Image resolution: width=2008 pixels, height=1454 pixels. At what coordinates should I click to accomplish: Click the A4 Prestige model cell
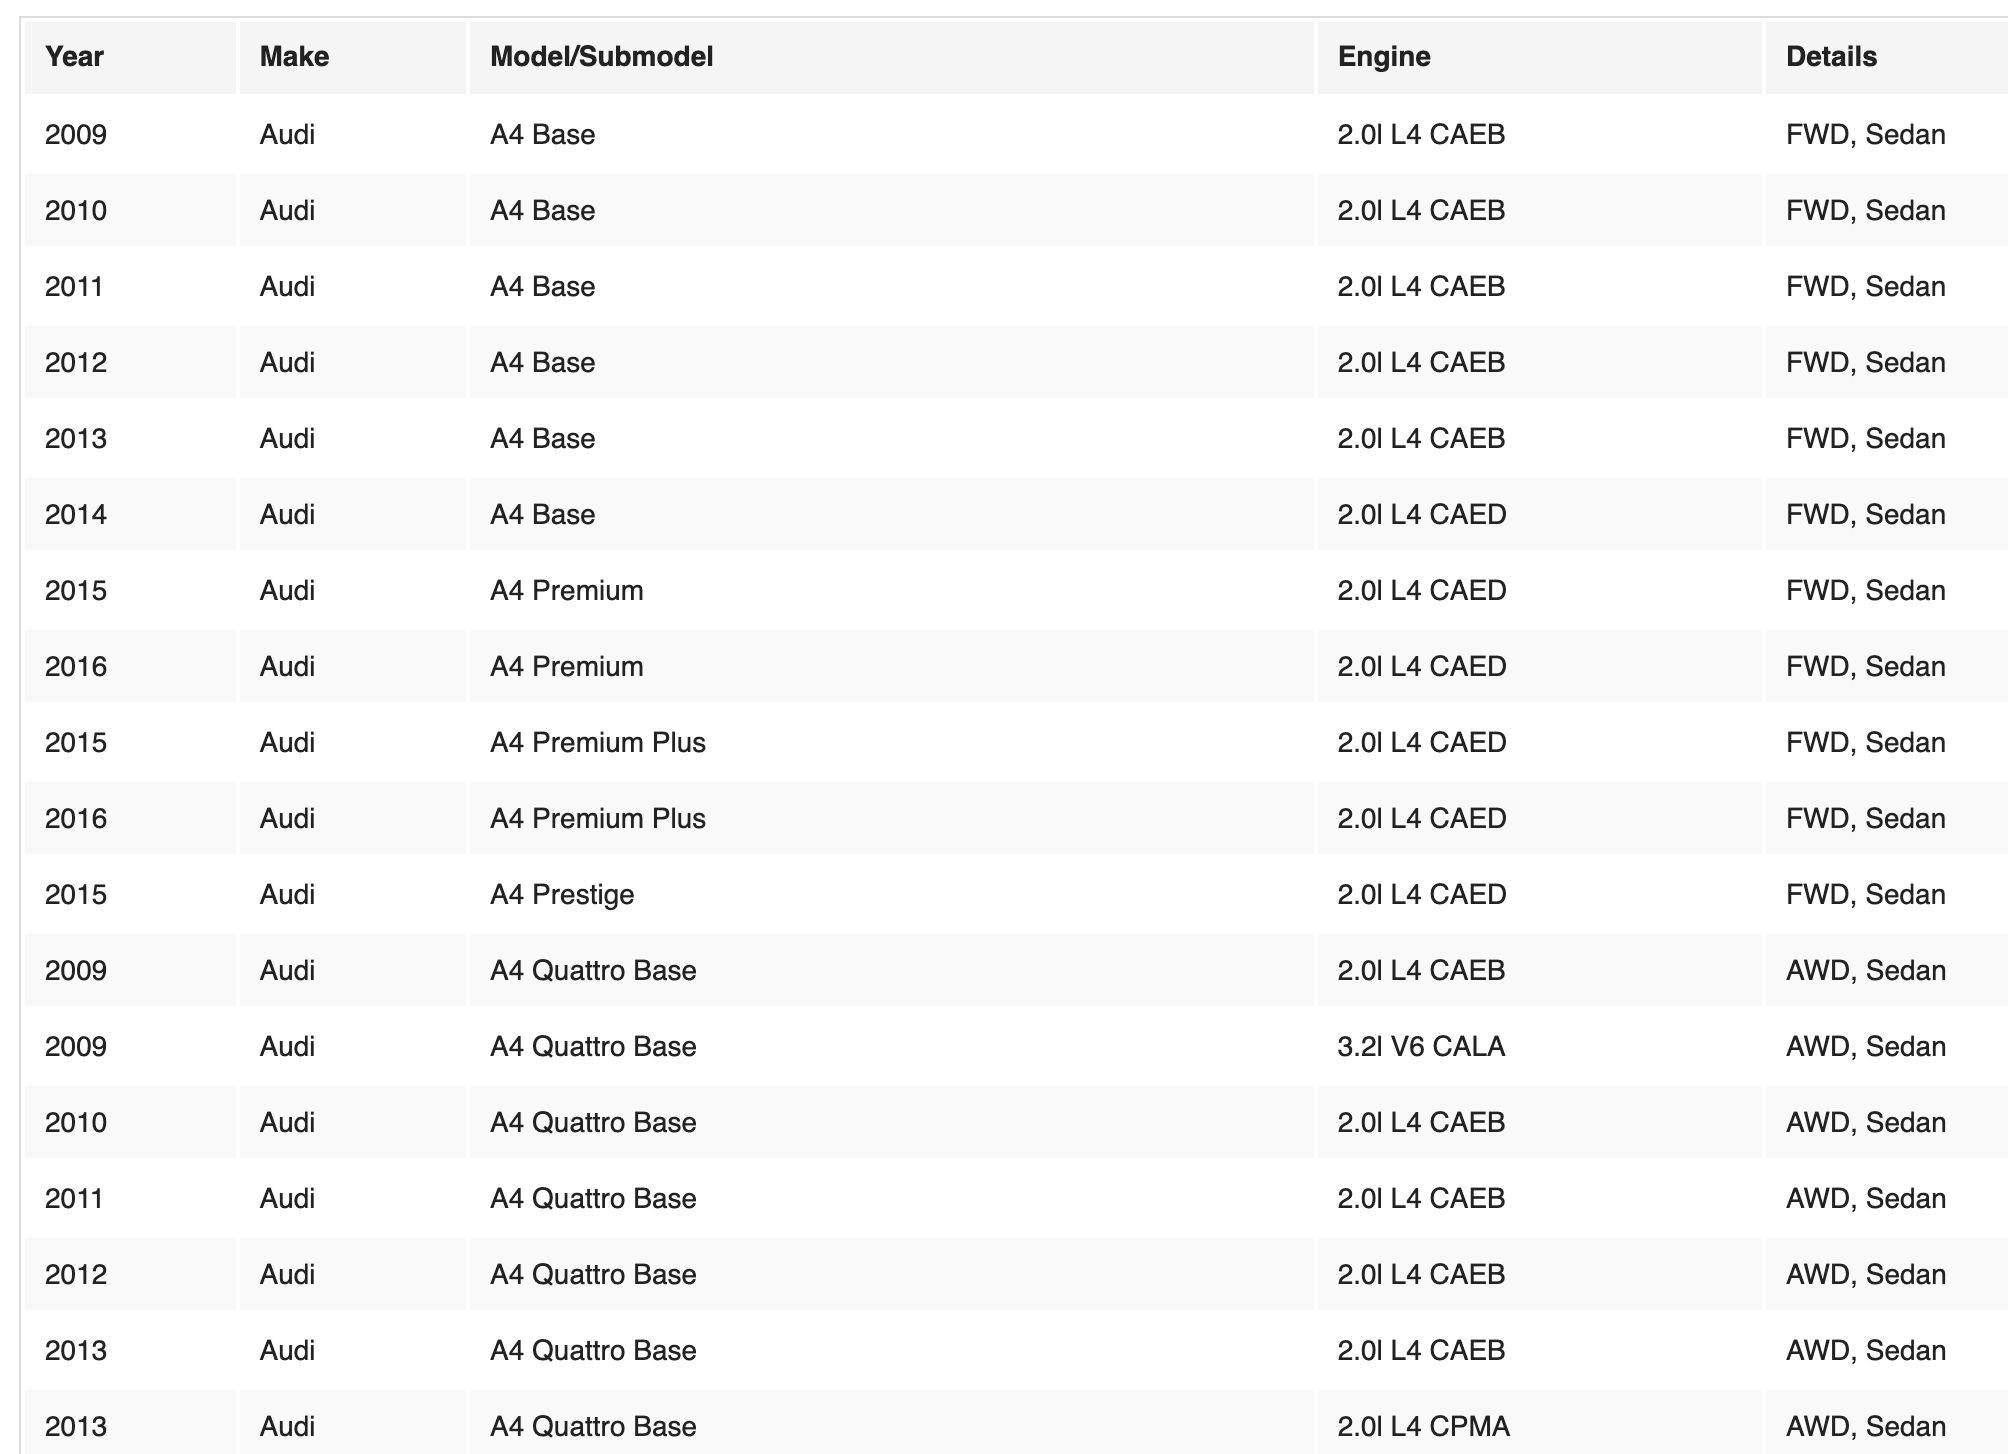pyautogui.click(x=562, y=895)
